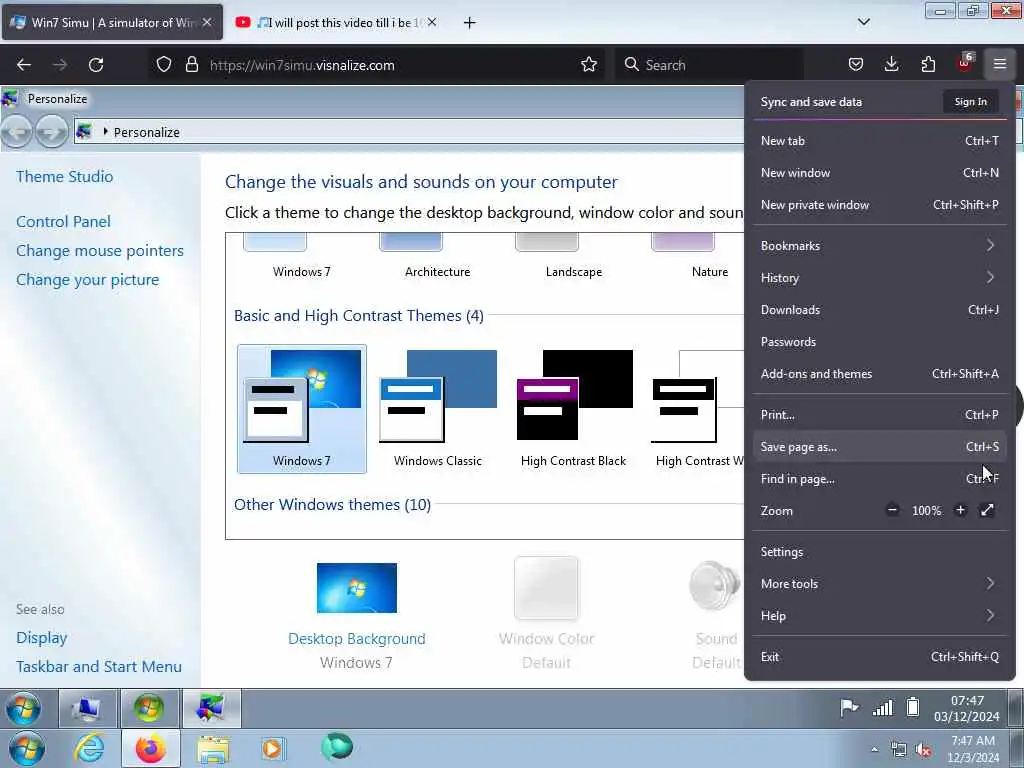The image size is (1024, 768).
Task: Choose Find in page… menu entry
Action: (880, 479)
